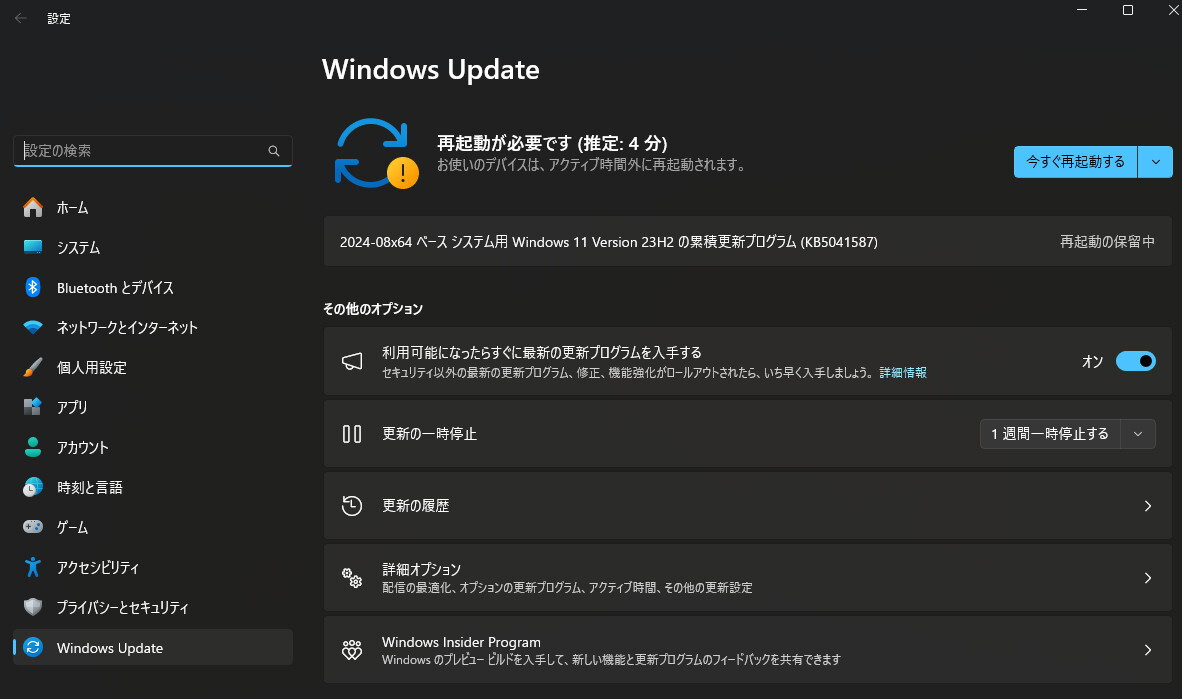Open 詳細オプション by its row label

pos(421,569)
